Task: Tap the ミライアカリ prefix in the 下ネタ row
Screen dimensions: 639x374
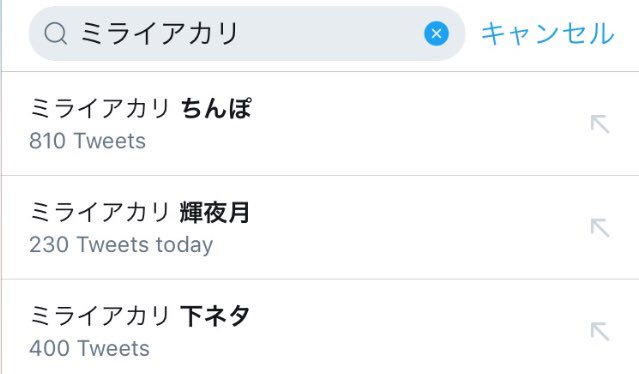Action: (100, 316)
